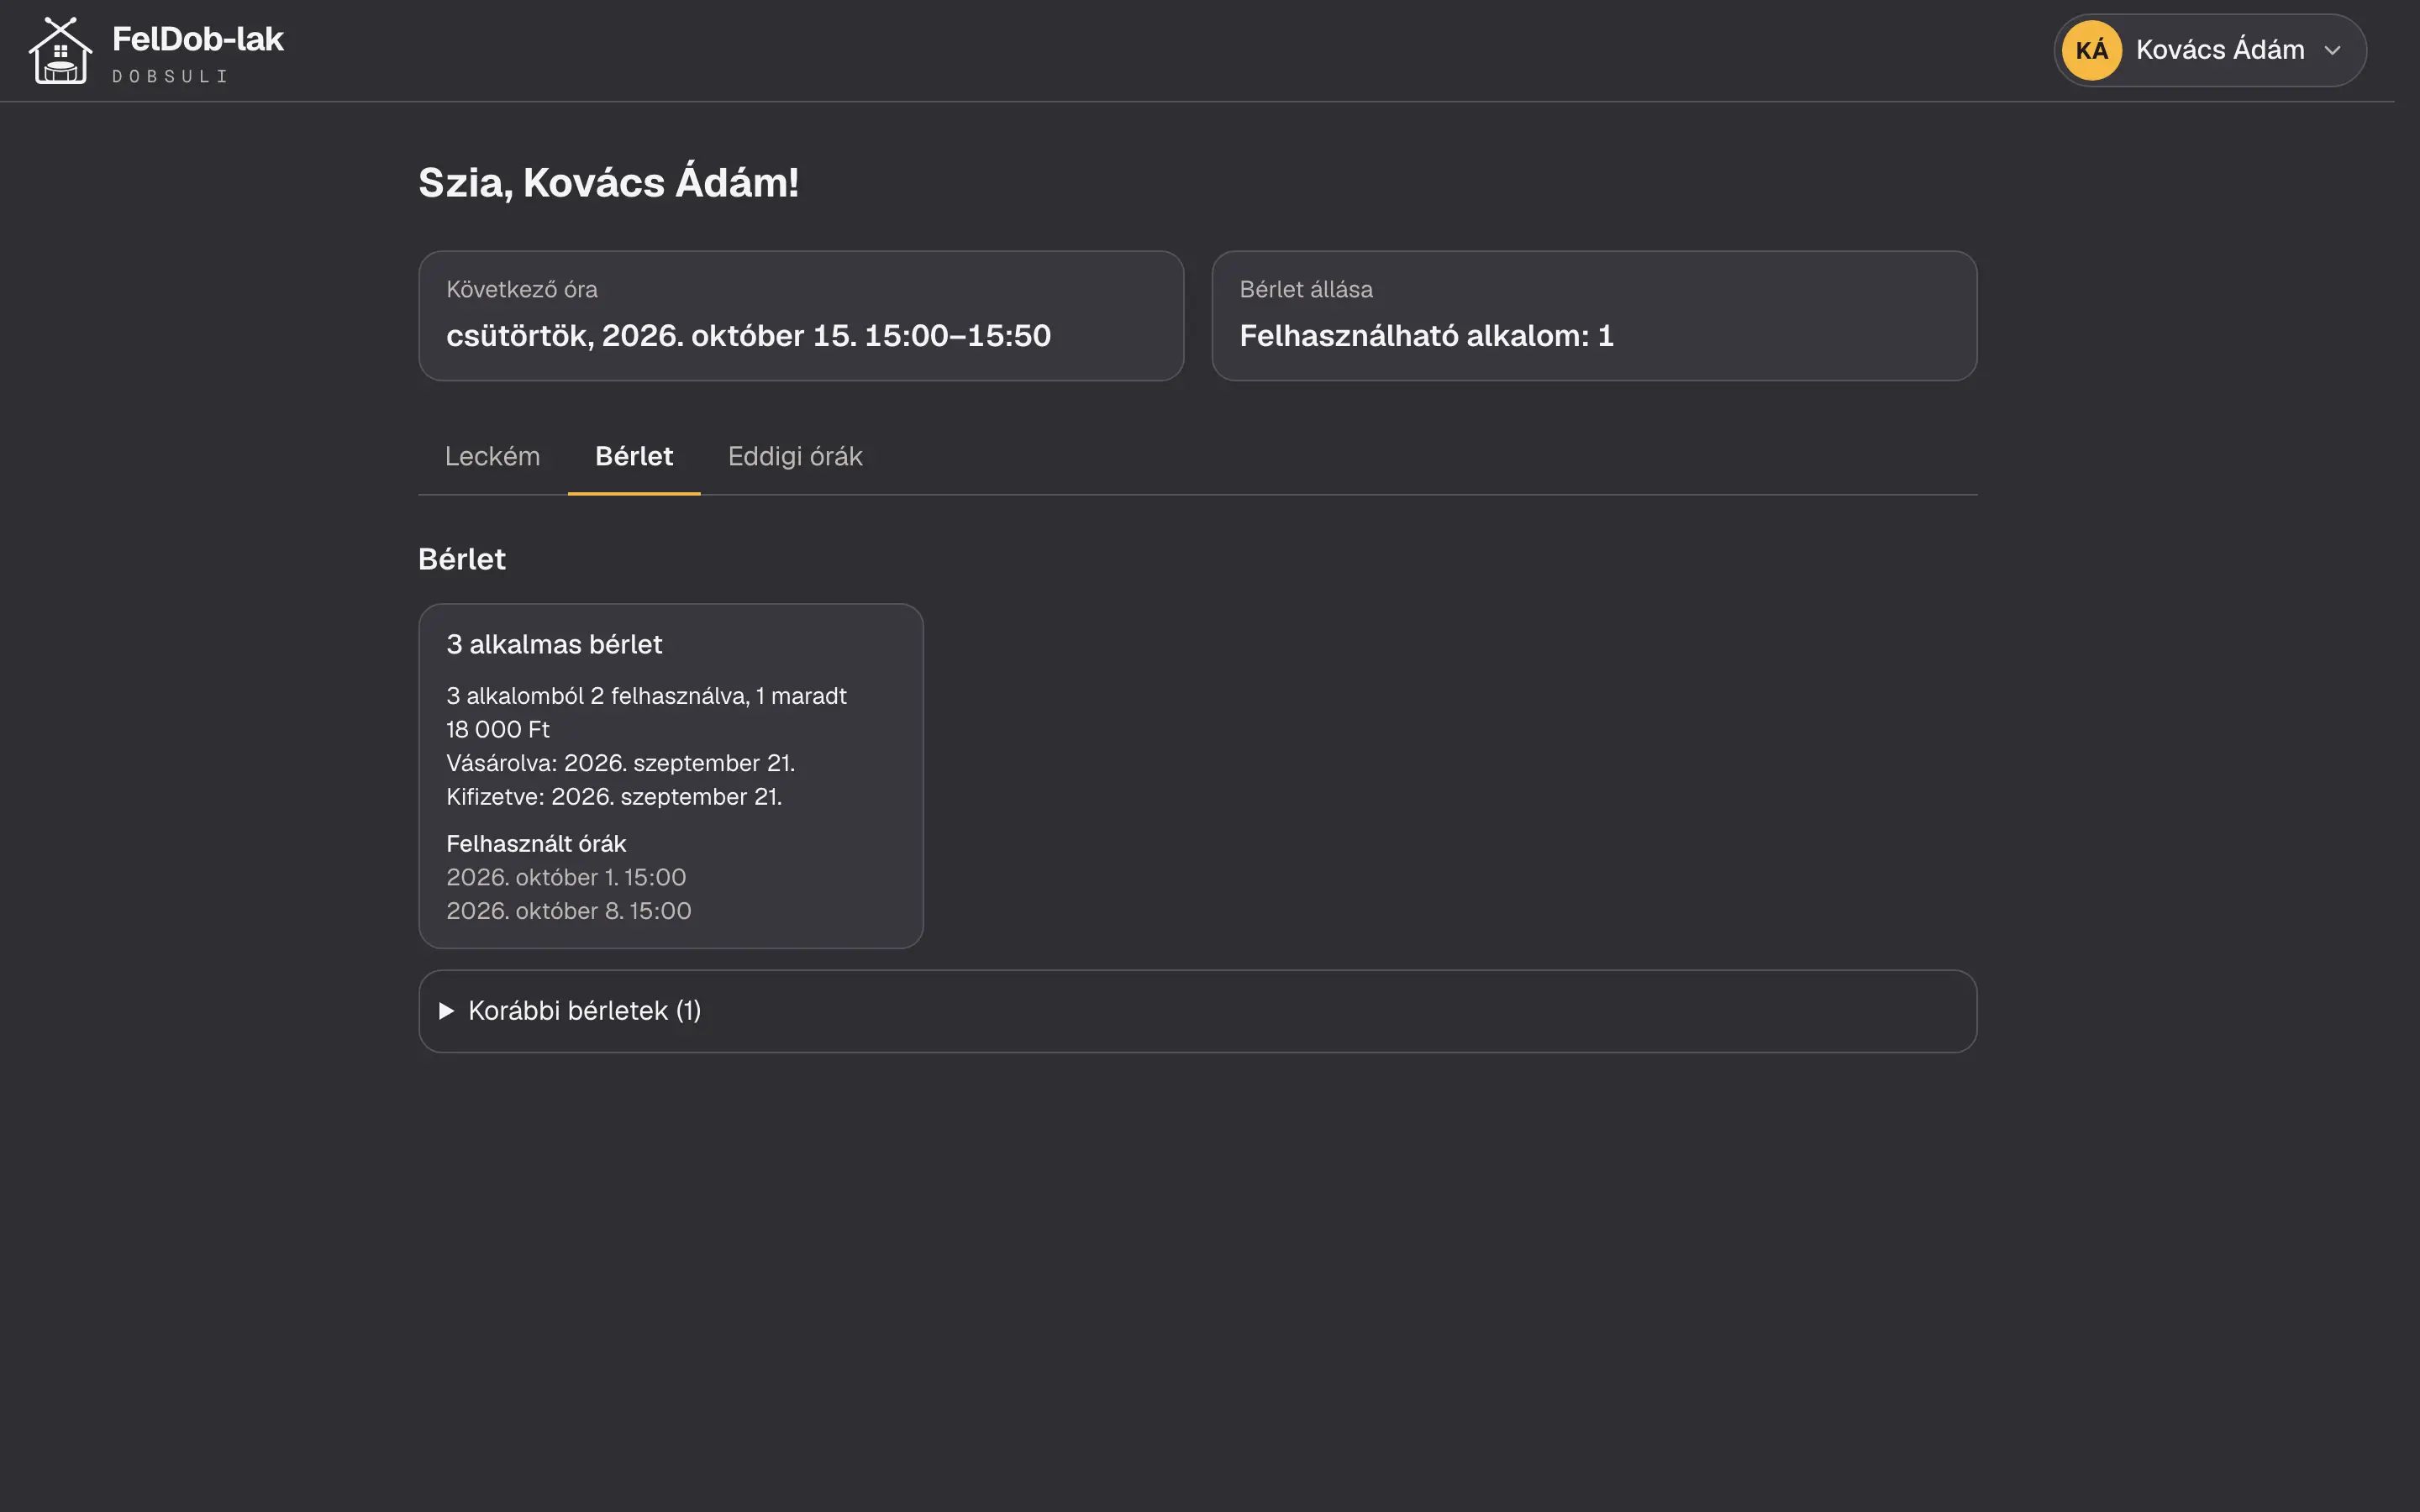Click the KÁ yellow avatar circle
2420x1512 pixels.
(2091, 50)
